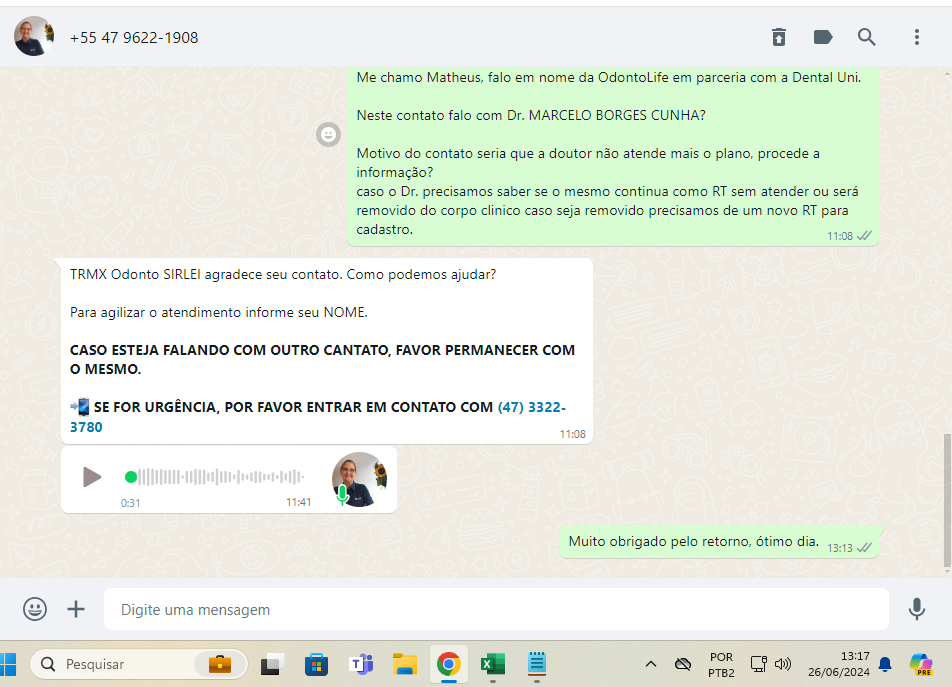
Task: Toggle the volume speaker icon in tray
Action: coord(783,664)
